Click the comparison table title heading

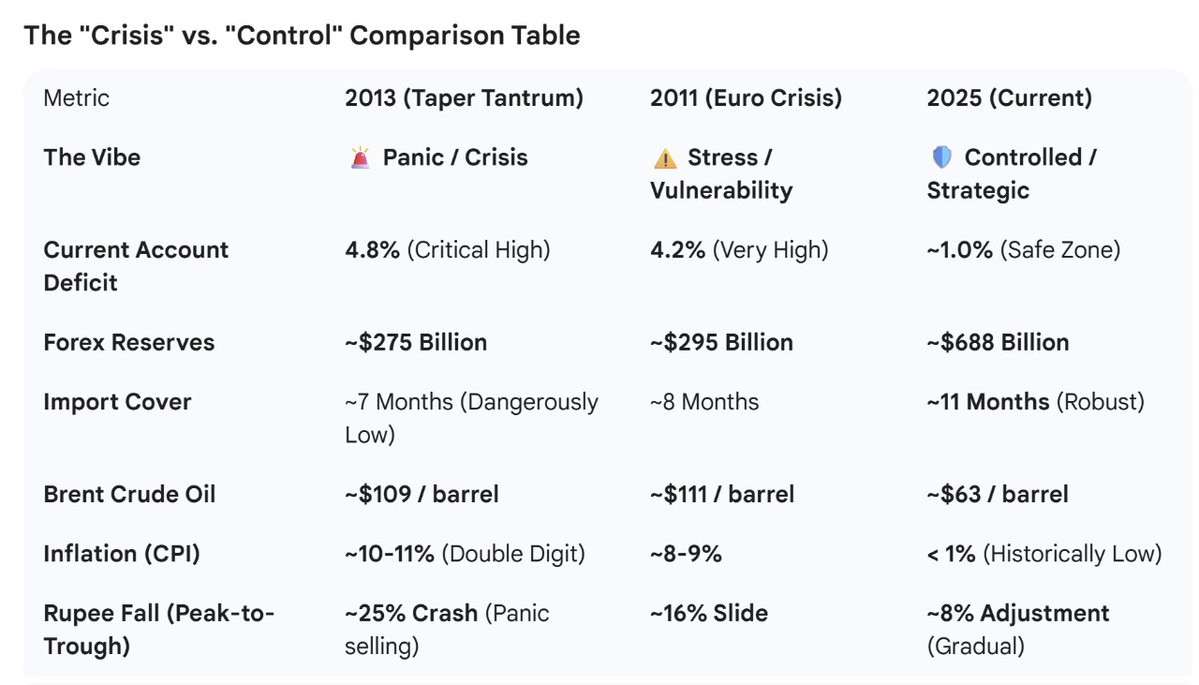[302, 35]
